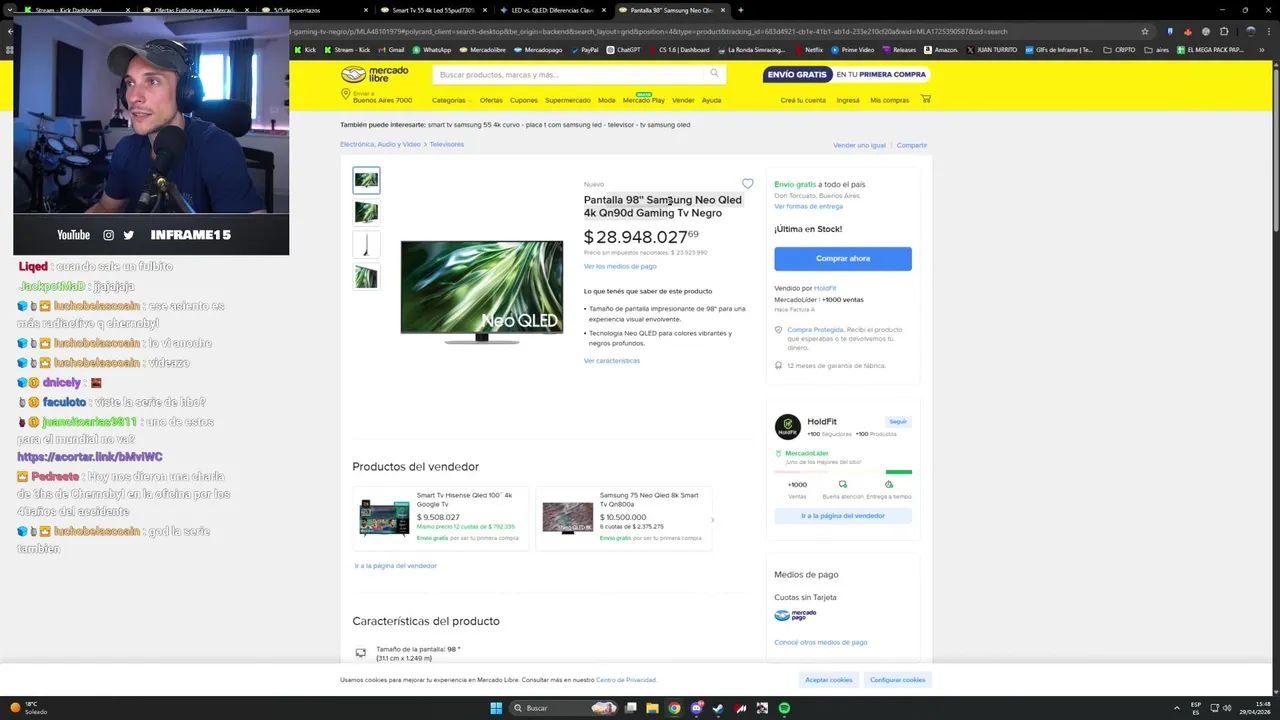The width and height of the screenshot is (1280, 720).
Task: Open the Ofertas menu item
Action: (491, 100)
